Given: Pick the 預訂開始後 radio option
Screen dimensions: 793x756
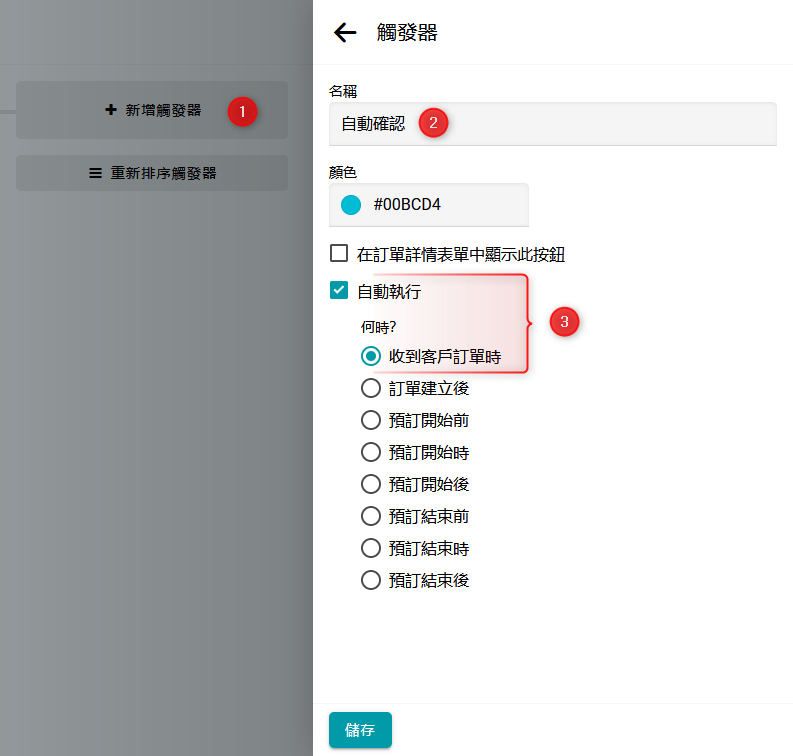Looking at the screenshot, I should (371, 484).
